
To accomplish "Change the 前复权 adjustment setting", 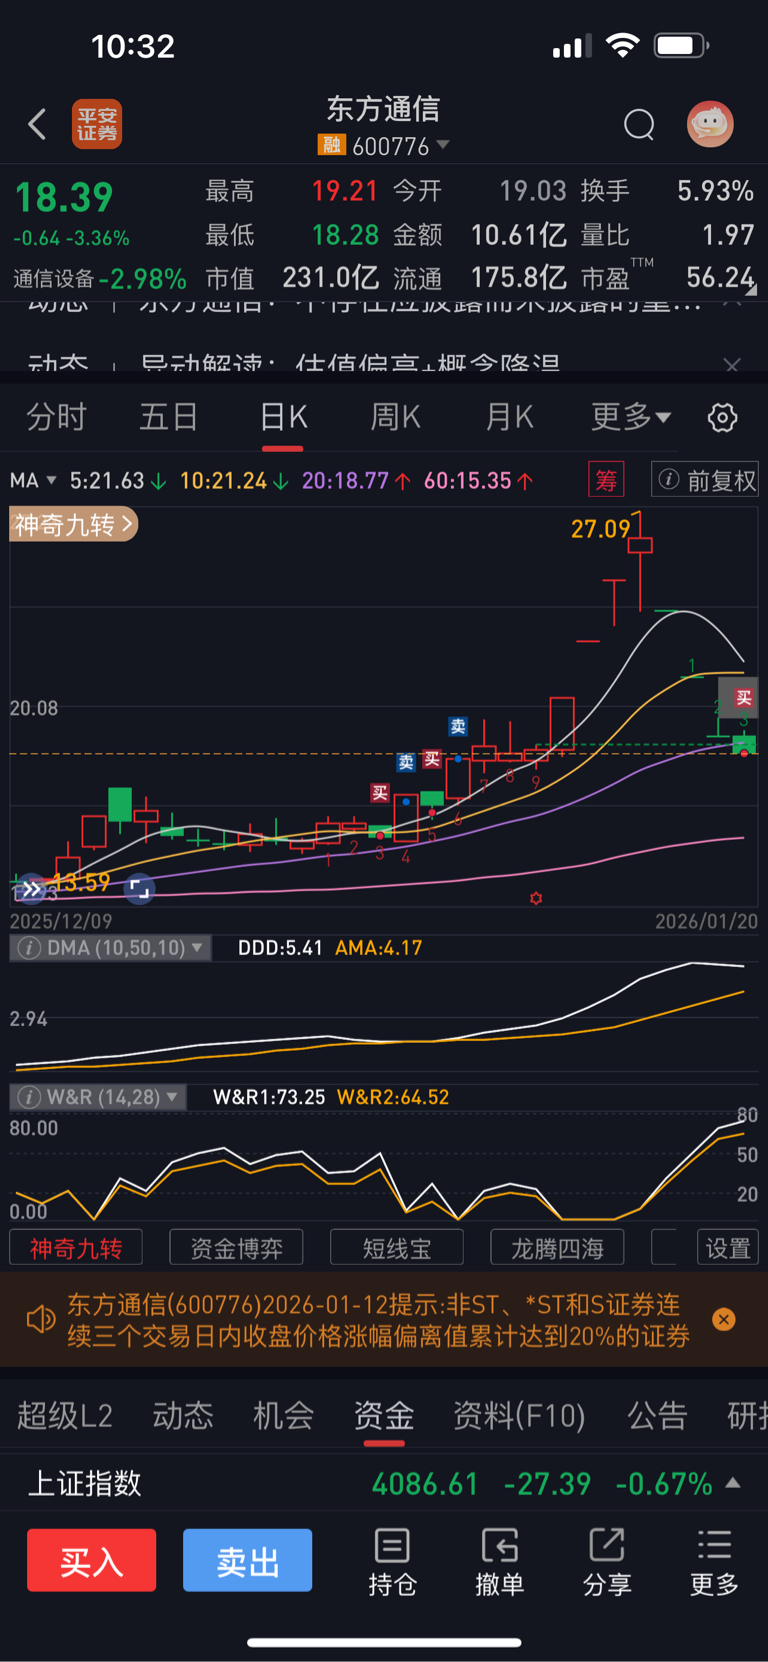I will pos(705,480).
